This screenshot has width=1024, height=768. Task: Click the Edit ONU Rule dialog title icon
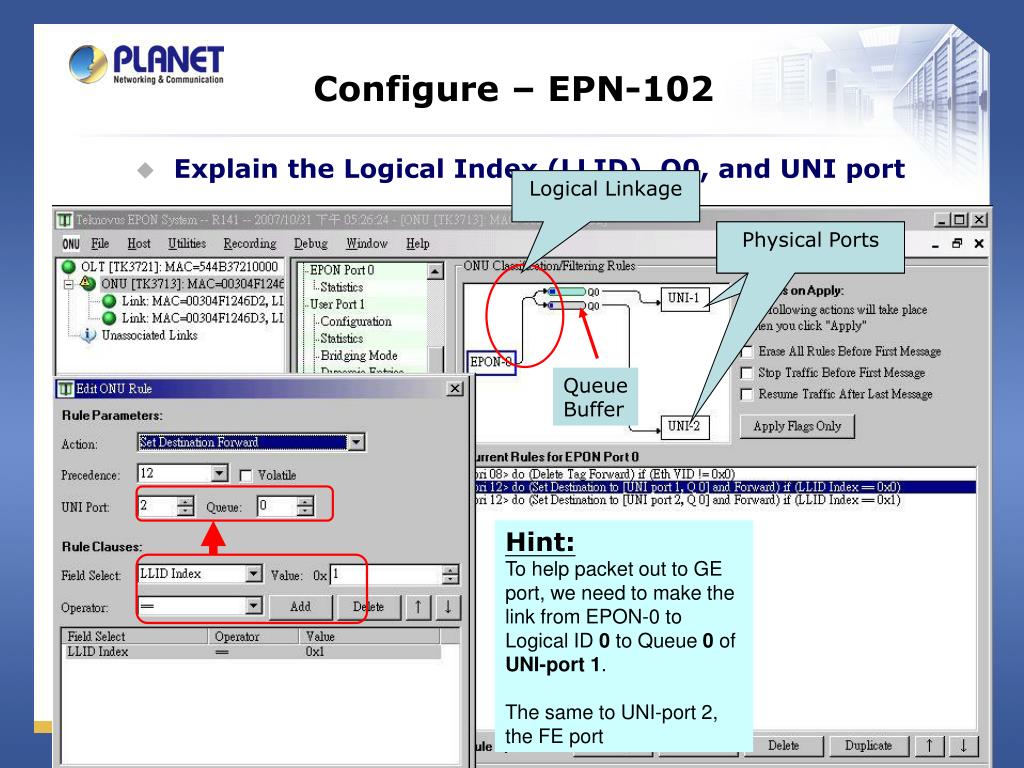(x=65, y=389)
